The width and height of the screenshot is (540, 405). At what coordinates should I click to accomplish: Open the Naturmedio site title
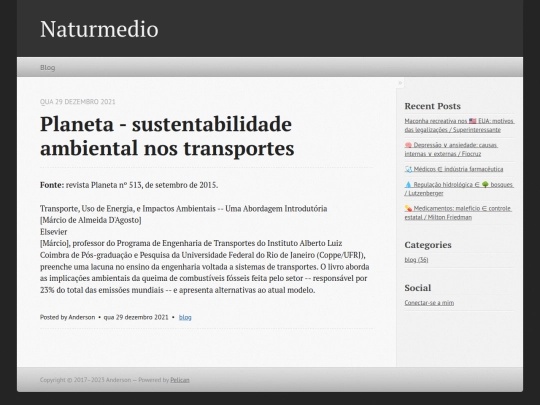[99, 29]
